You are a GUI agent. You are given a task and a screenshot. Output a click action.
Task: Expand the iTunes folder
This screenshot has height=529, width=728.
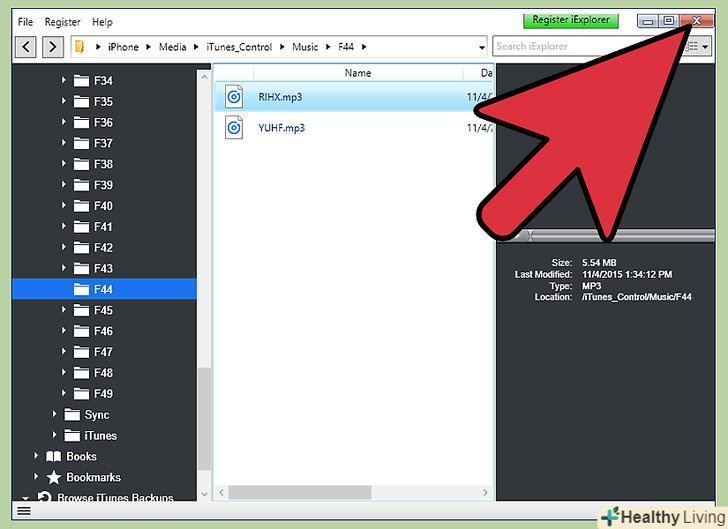click(x=54, y=435)
